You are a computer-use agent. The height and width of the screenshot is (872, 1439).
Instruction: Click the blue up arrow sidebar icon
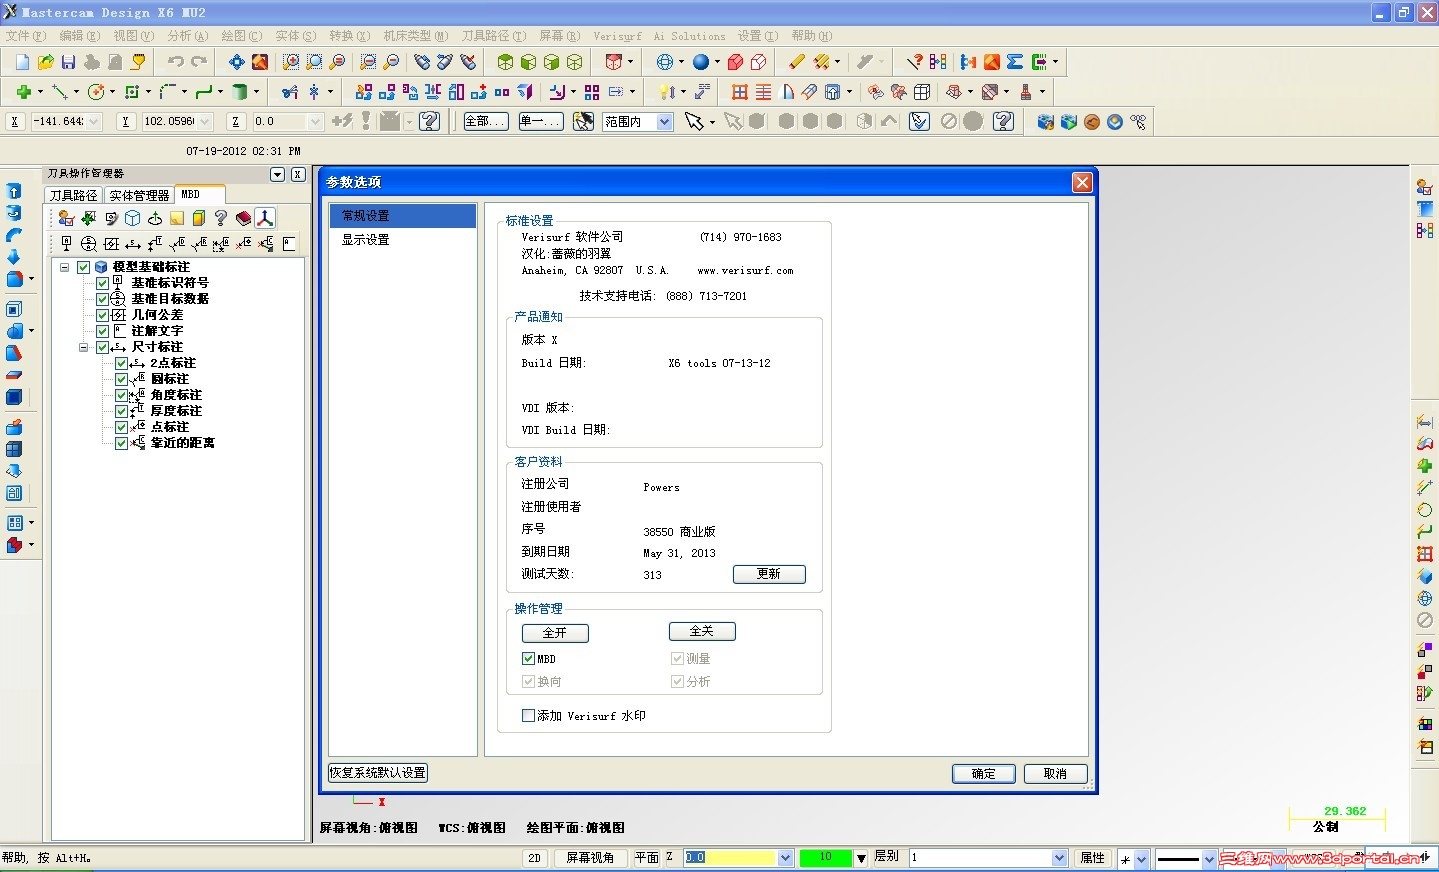14,191
